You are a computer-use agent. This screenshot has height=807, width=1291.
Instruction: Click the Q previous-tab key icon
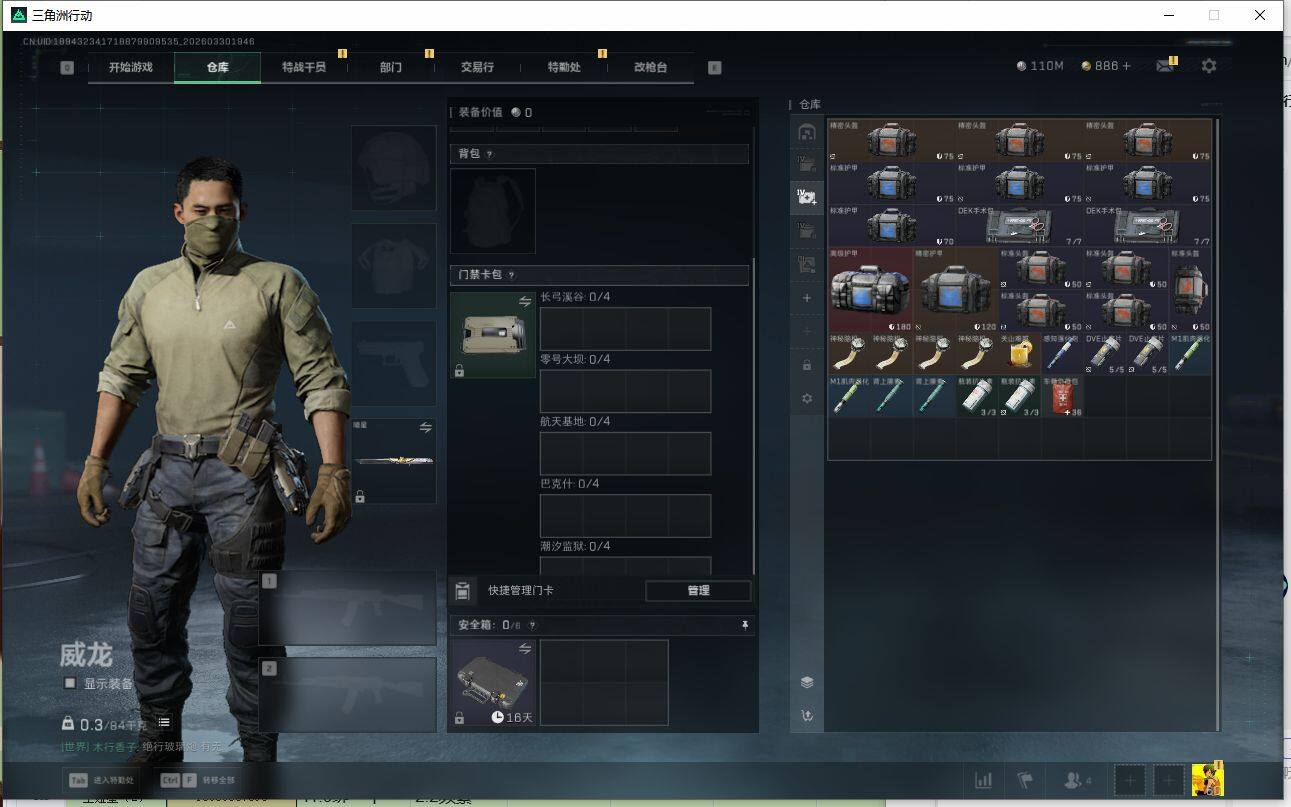click(x=67, y=68)
